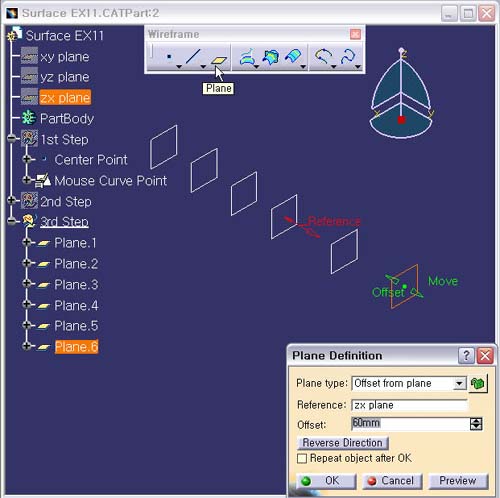Click the Reverse Direction button
This screenshot has width=500, height=498.
(342, 443)
